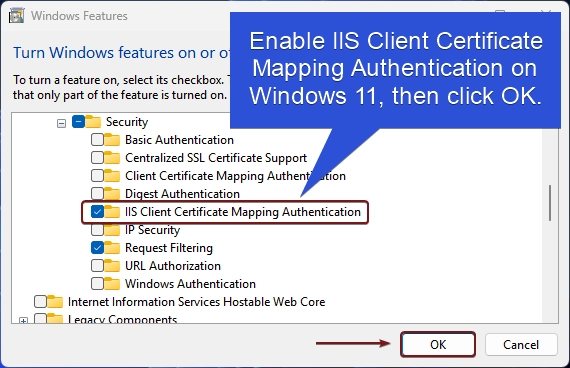Enable the Windows Authentication checkbox
Viewport: 570px width, 368px height.
pyautogui.click(x=97, y=284)
